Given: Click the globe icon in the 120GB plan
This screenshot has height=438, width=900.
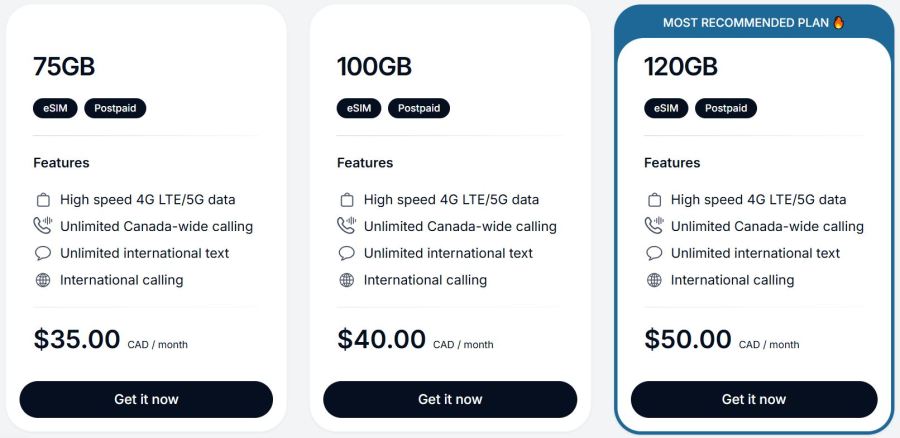Looking at the screenshot, I should pos(654,280).
